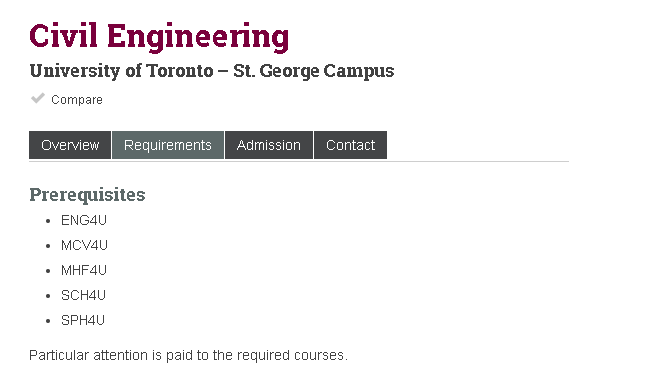Open the Contact tab
This screenshot has height=381, width=662.
(x=350, y=145)
